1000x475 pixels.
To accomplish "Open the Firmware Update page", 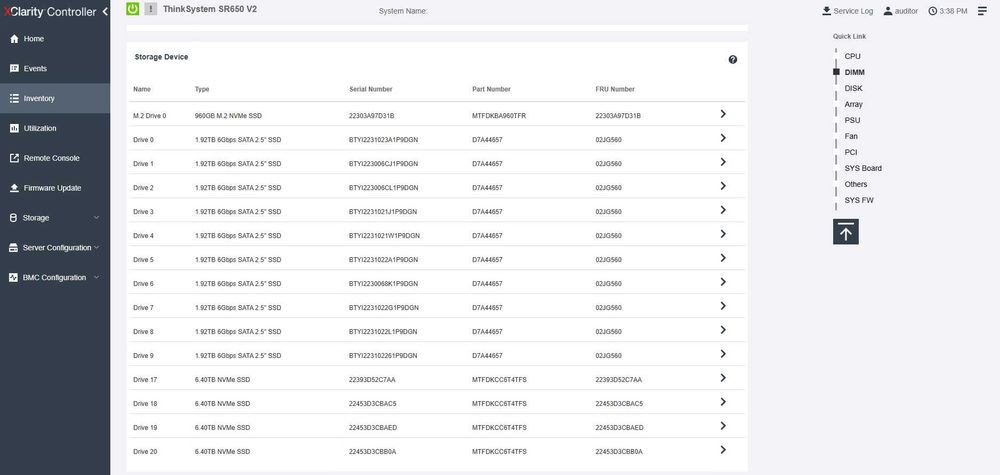I will coord(55,188).
